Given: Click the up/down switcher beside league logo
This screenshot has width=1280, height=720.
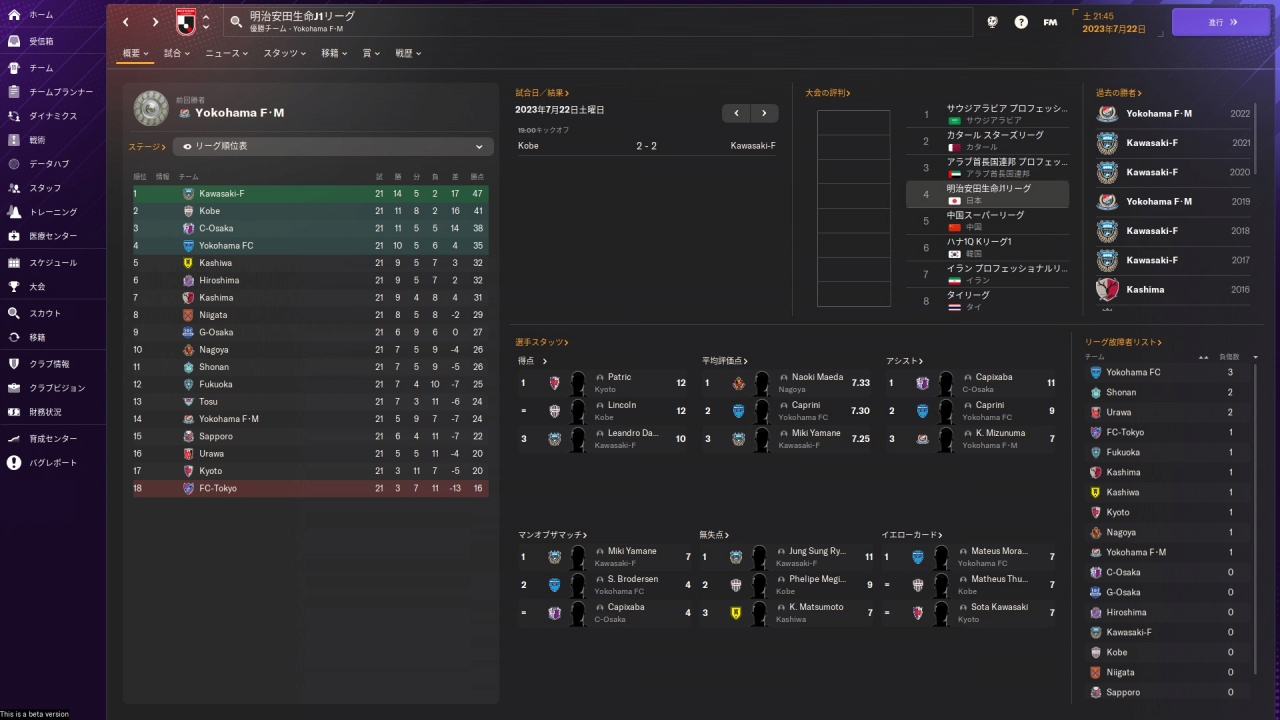Looking at the screenshot, I should [206, 22].
